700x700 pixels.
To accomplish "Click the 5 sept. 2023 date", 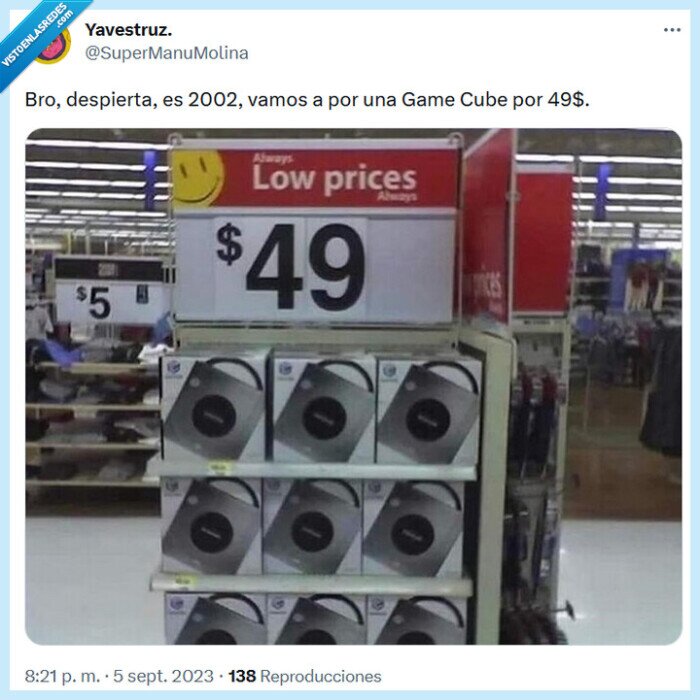I will (163, 676).
